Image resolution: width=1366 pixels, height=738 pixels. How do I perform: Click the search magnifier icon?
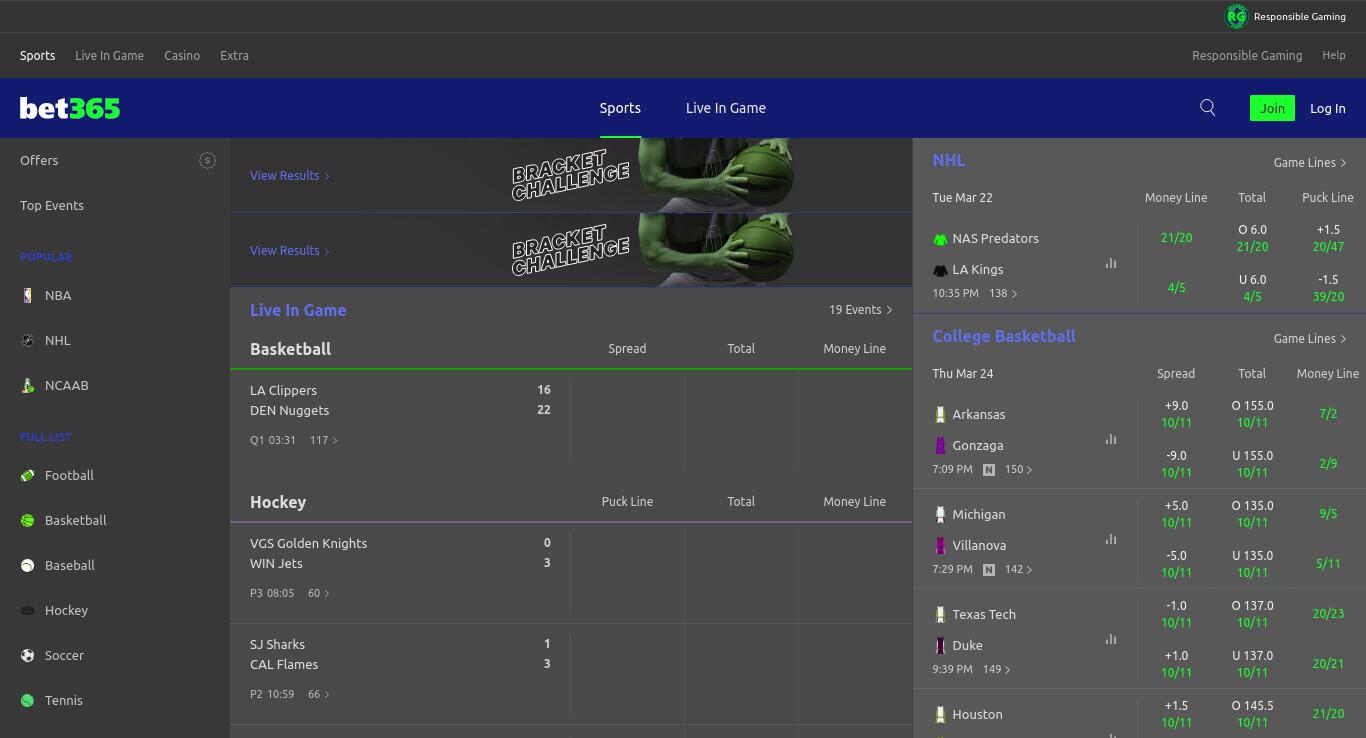tap(1207, 108)
